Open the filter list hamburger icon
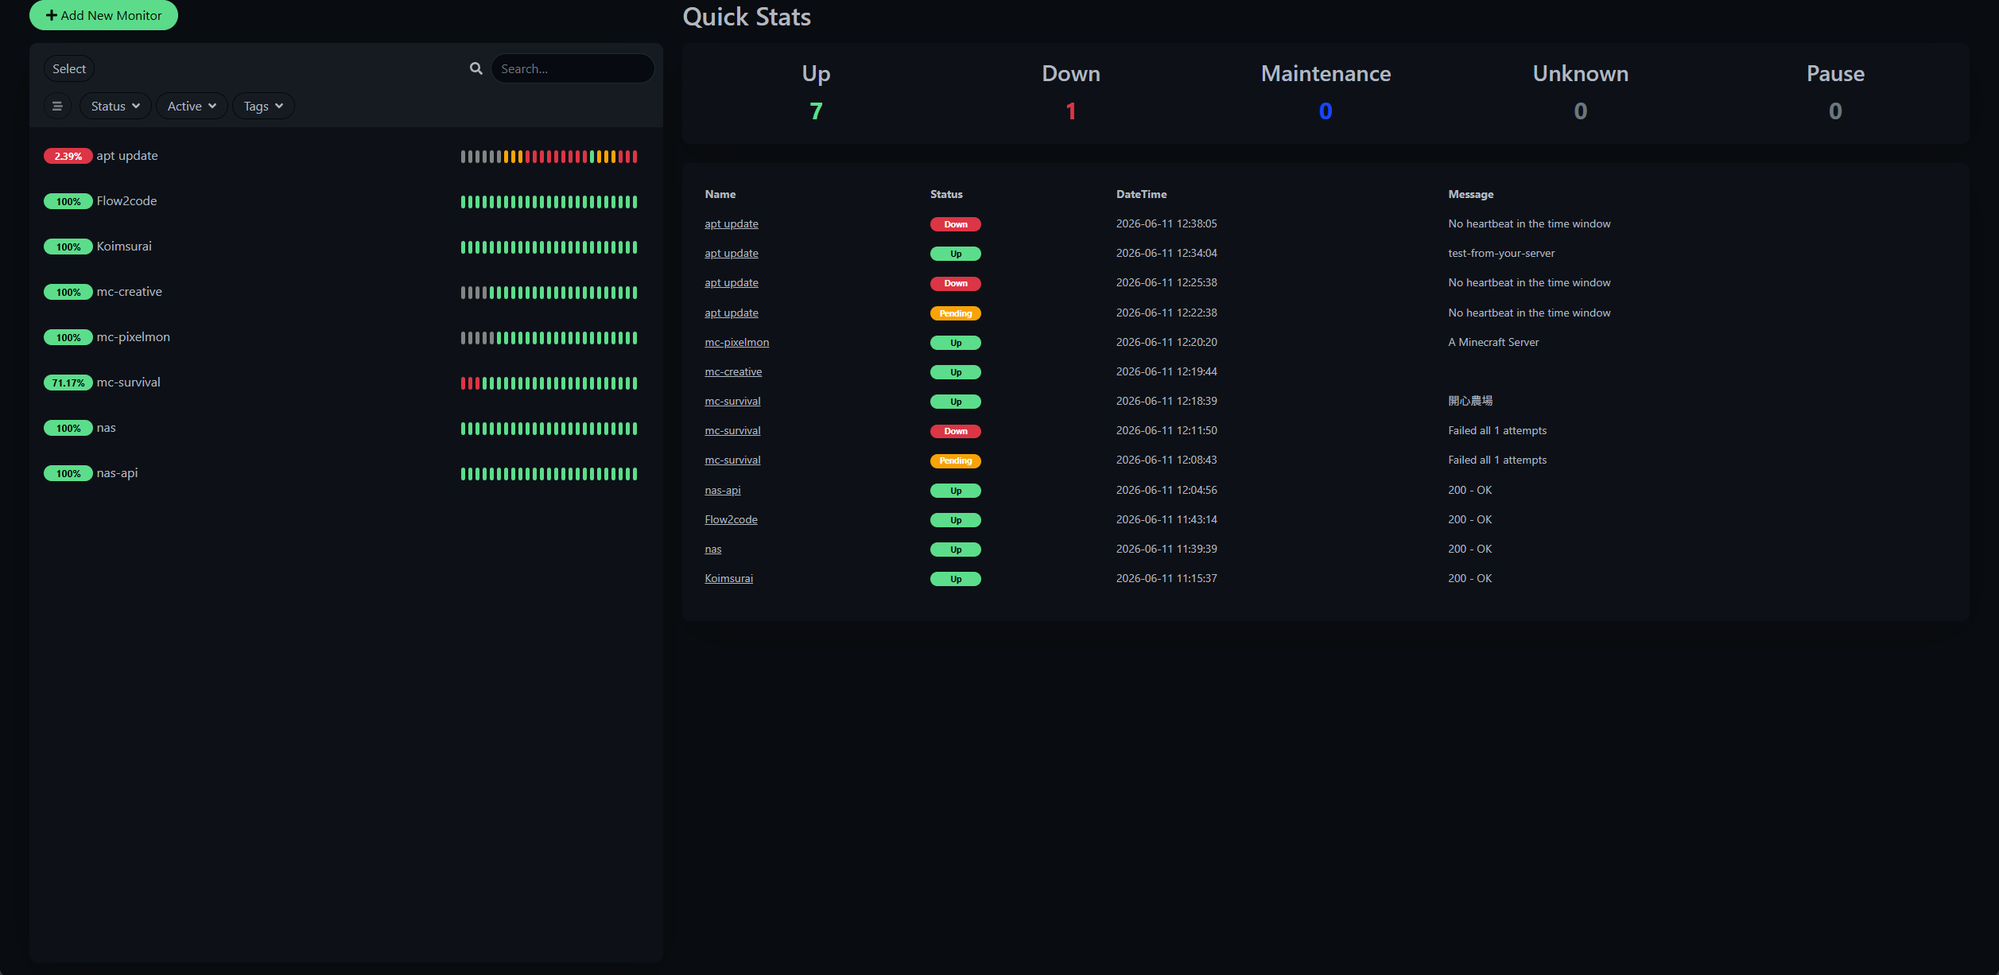Screen dimensions: 1999x975 pos(57,106)
